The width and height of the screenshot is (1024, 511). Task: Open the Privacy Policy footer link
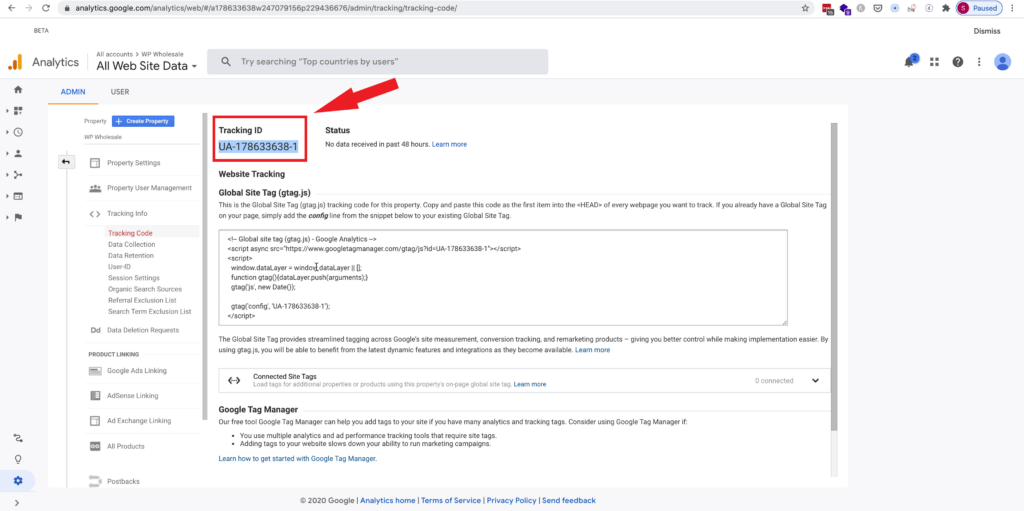pos(511,501)
